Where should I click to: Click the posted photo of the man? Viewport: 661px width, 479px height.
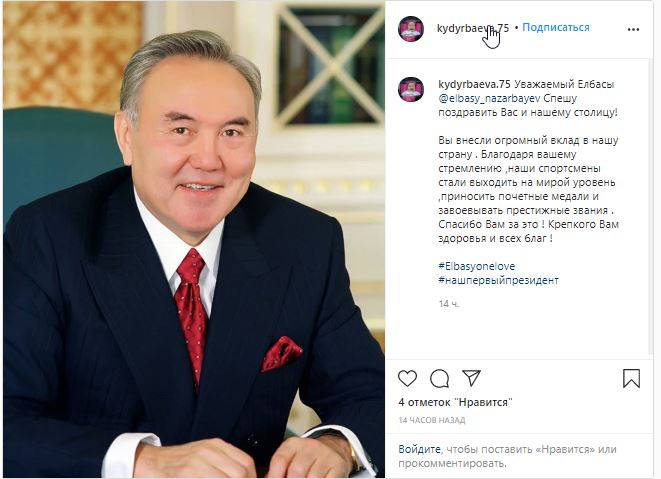194,240
